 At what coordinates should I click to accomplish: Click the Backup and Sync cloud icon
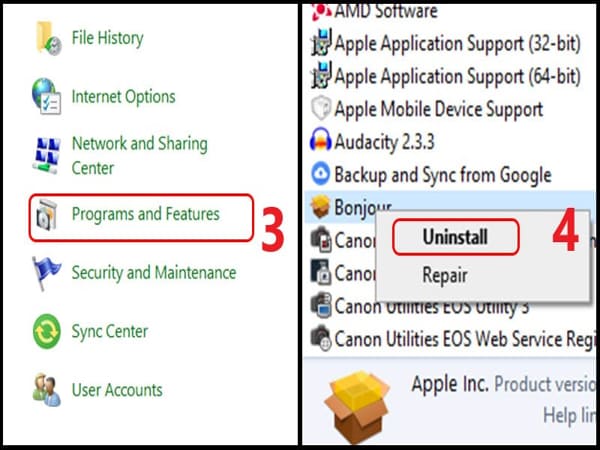pyautogui.click(x=320, y=174)
